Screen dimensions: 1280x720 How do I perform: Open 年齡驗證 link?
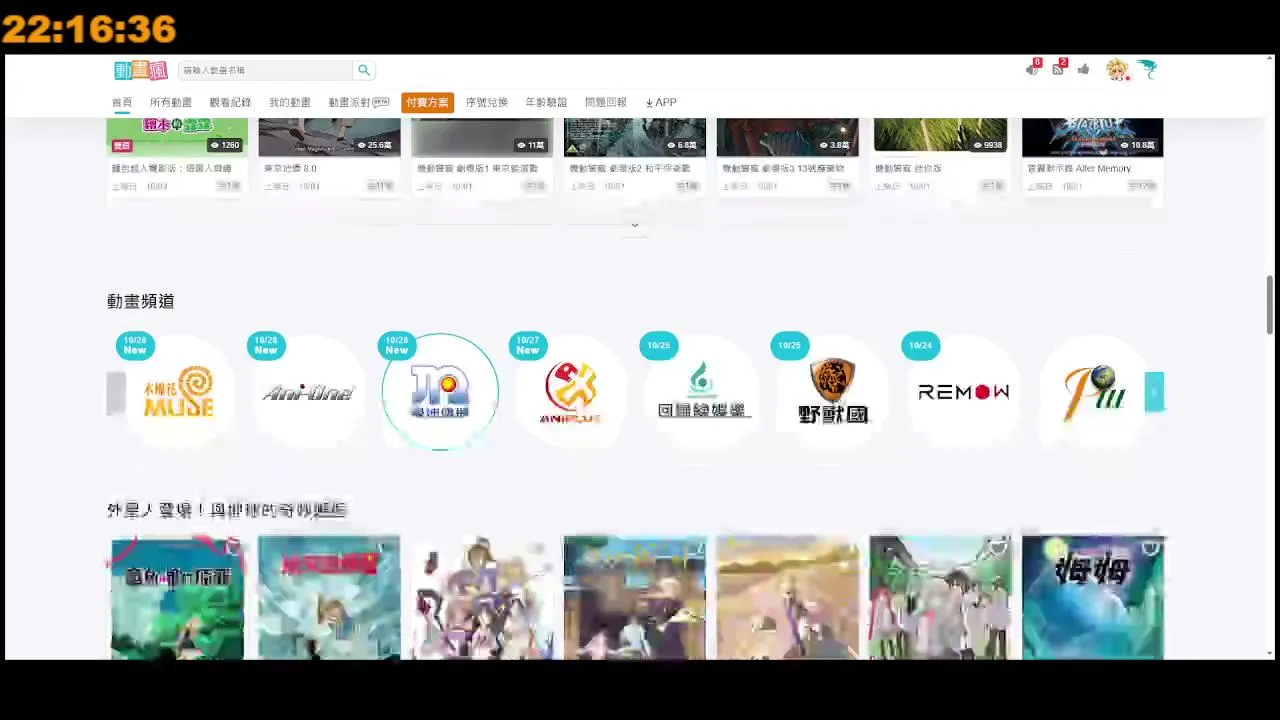point(546,102)
